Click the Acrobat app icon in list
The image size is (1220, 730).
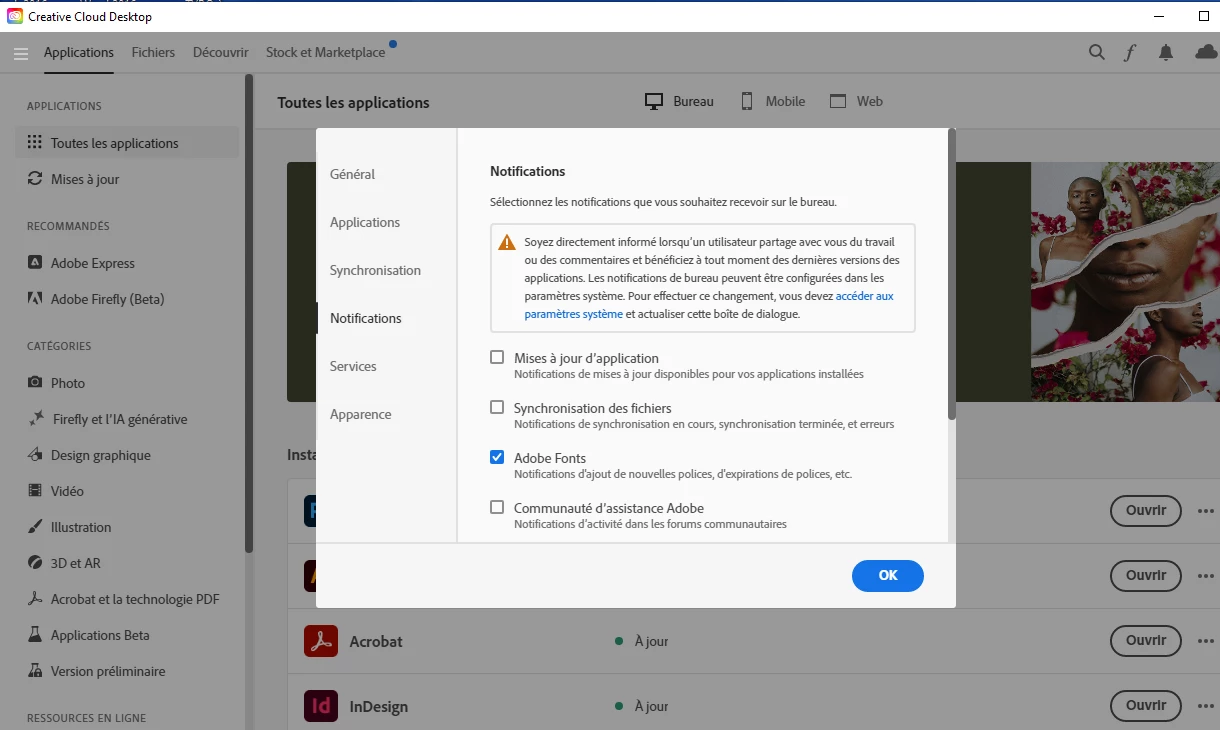tap(321, 641)
